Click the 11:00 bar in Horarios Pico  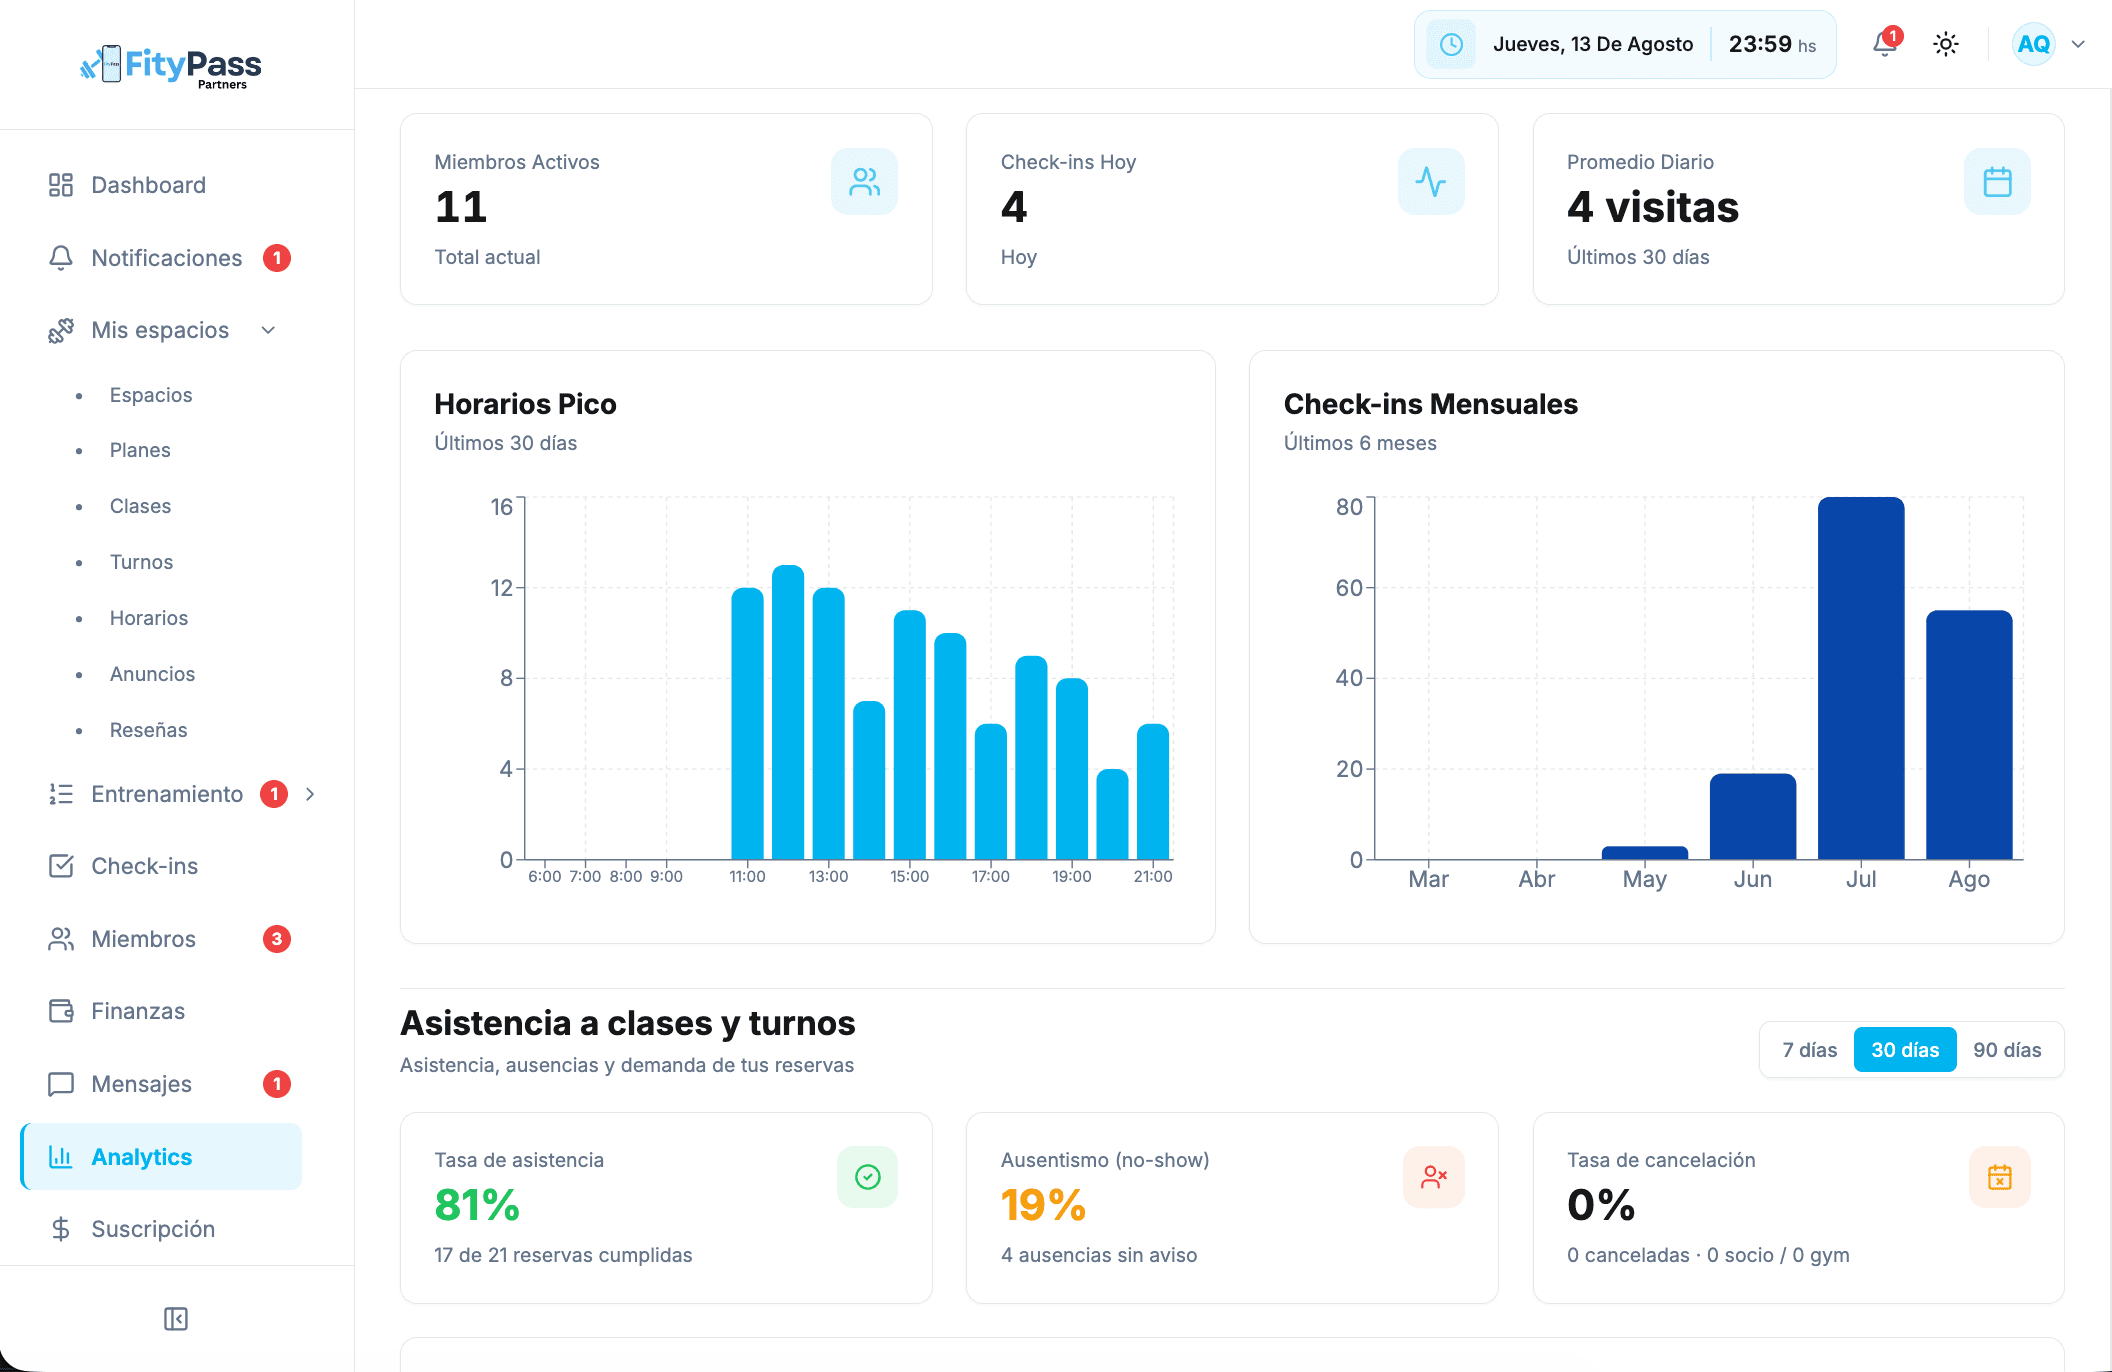(x=747, y=723)
